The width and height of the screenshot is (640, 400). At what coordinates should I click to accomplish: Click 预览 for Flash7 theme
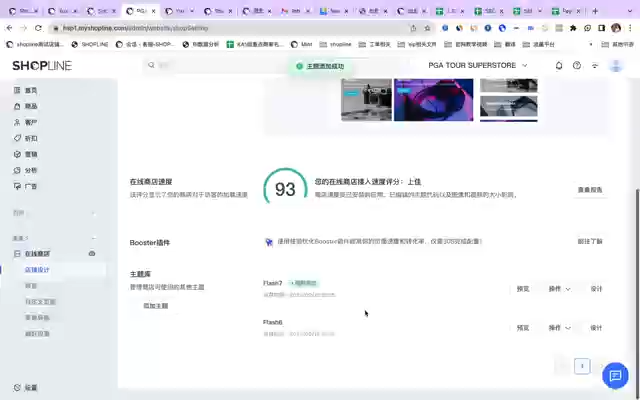[x=523, y=289]
